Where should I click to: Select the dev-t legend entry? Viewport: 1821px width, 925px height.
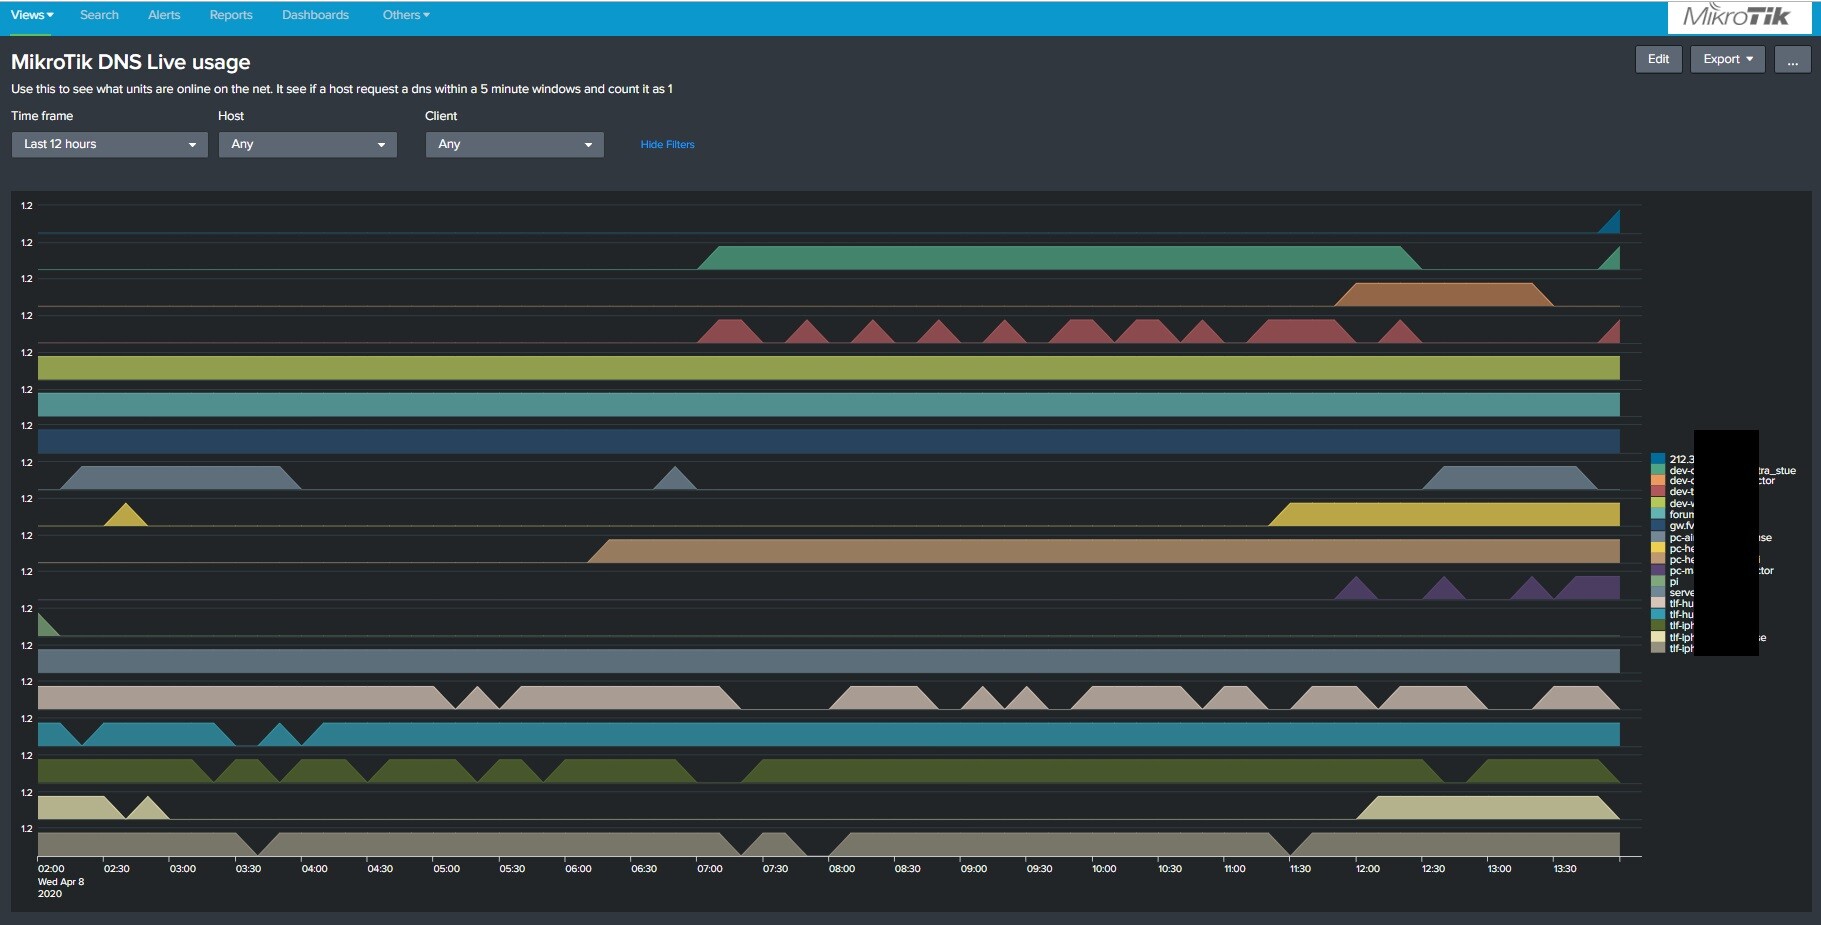[x=1673, y=492]
